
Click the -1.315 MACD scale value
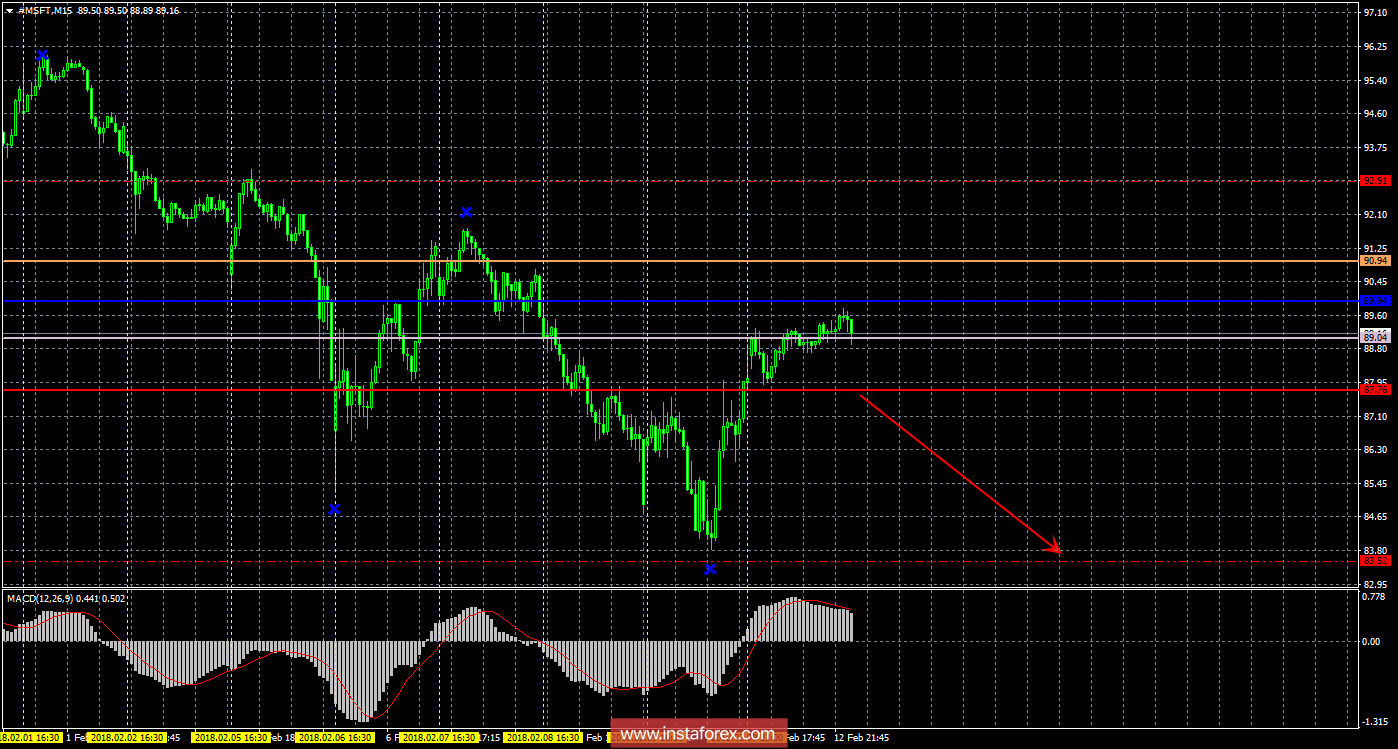pos(1375,720)
